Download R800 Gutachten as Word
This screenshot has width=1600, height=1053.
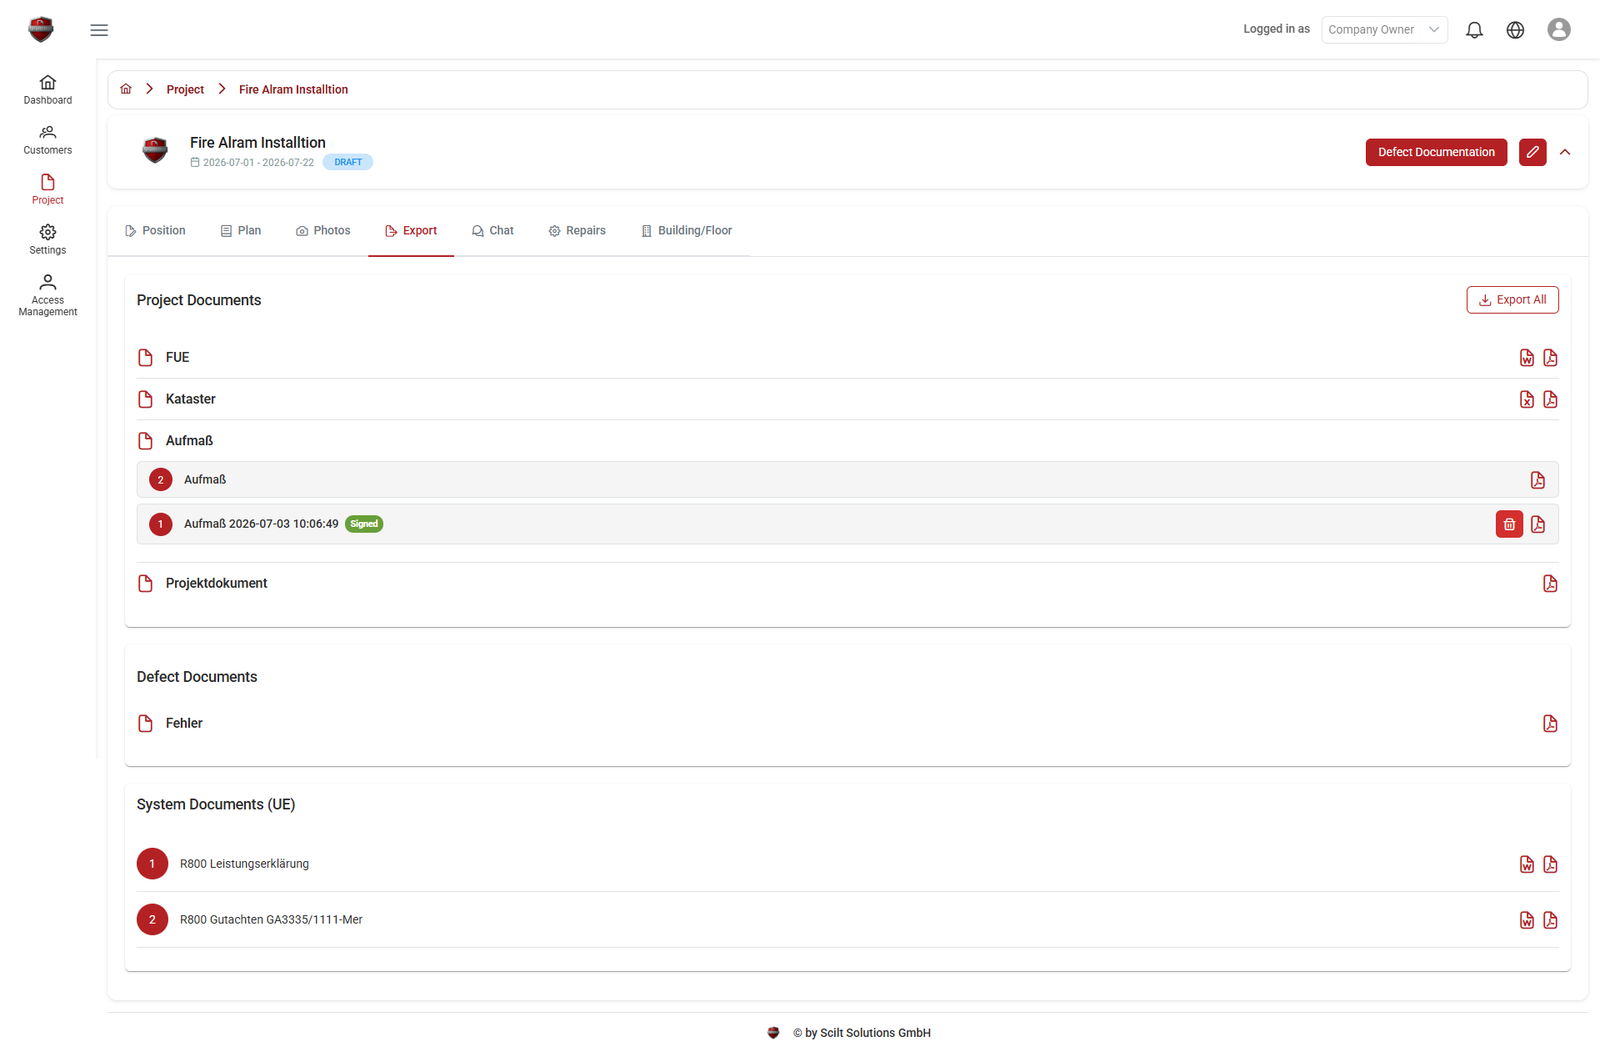[1526, 921]
